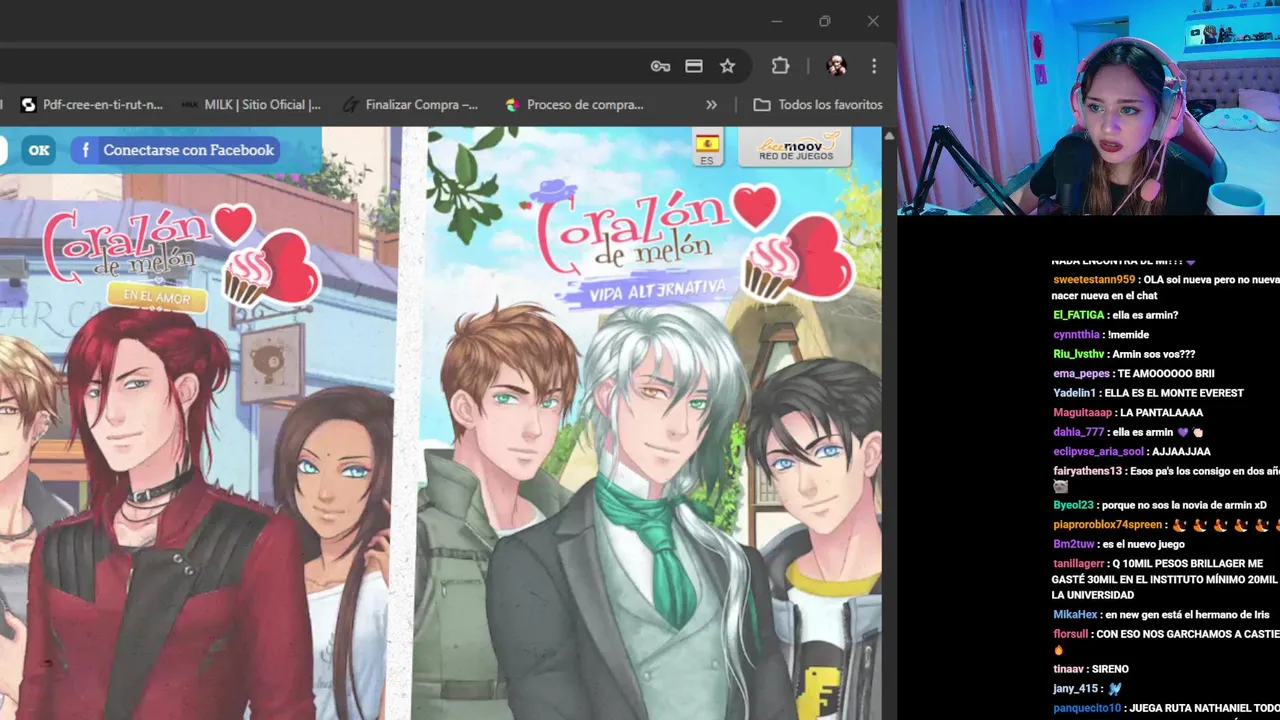This screenshot has height=720, width=1280.
Task: Click chat username panquecito10
Action: (1087, 708)
